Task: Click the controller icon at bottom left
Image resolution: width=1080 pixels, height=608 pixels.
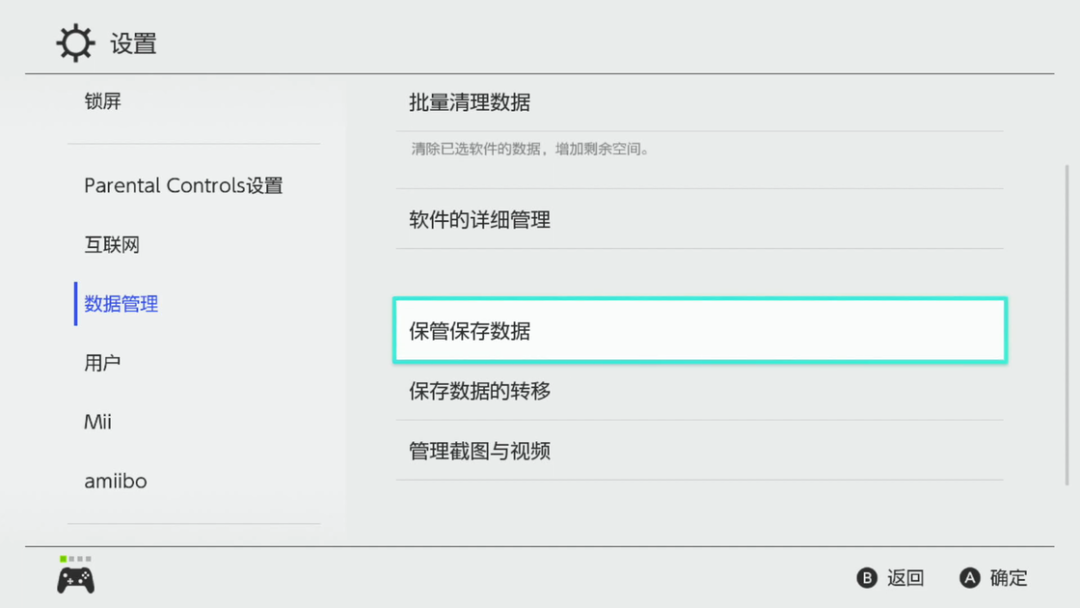Action: point(76,579)
